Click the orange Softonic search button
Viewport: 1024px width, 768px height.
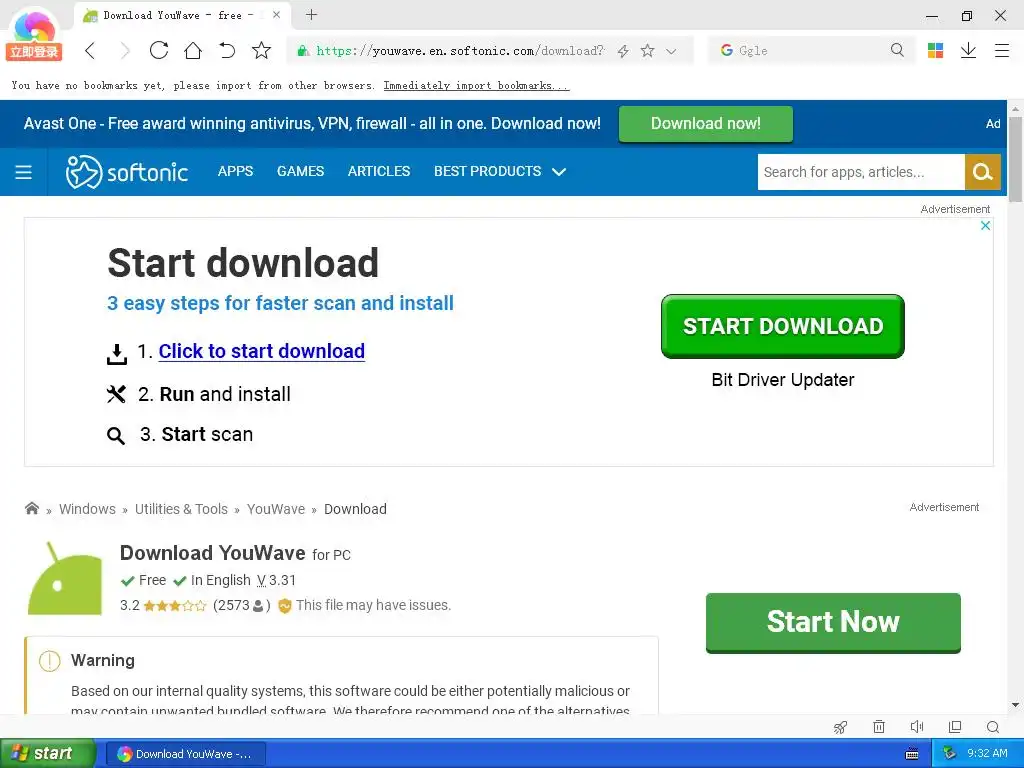coord(983,172)
